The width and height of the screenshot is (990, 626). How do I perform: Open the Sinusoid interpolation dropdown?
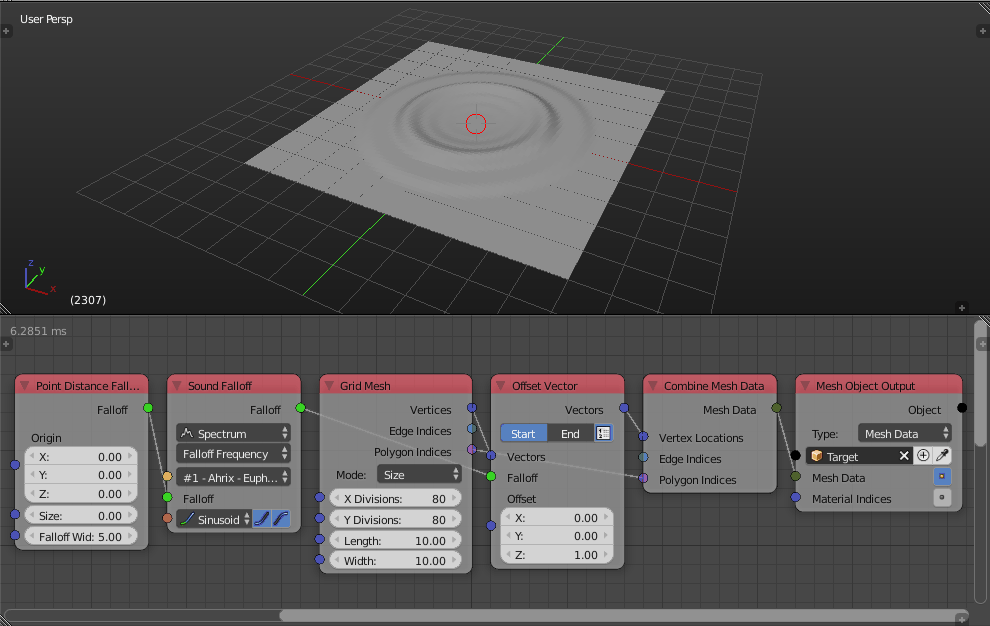point(214,519)
